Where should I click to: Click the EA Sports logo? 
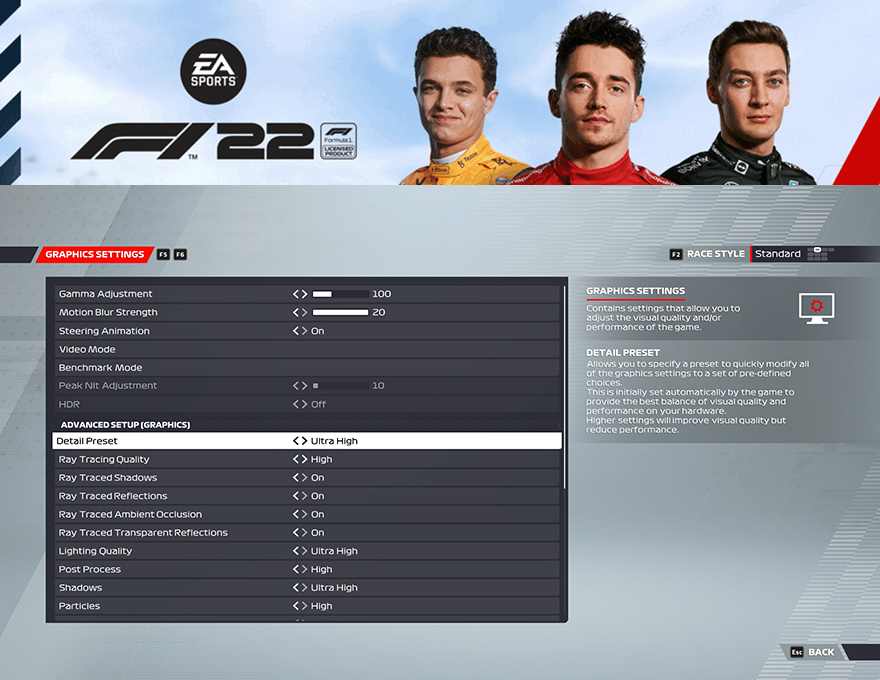213,71
